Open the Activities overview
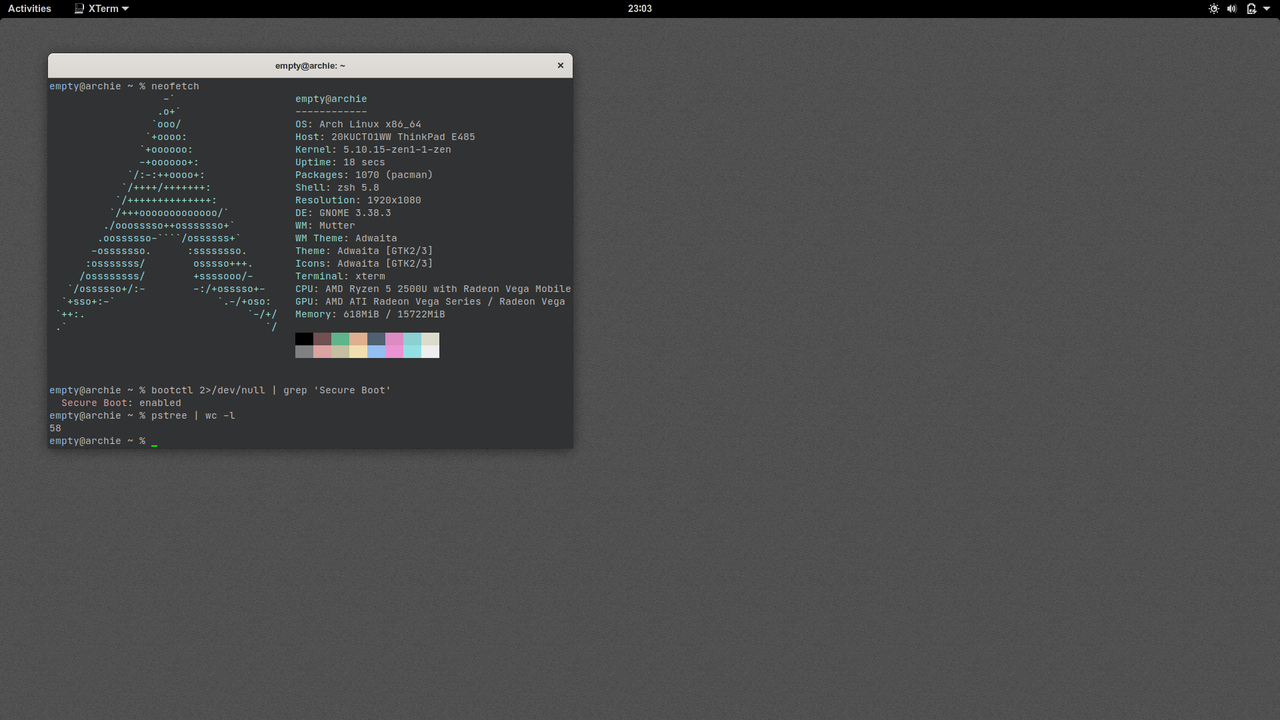Image resolution: width=1280 pixels, height=720 pixels. click(x=29, y=8)
